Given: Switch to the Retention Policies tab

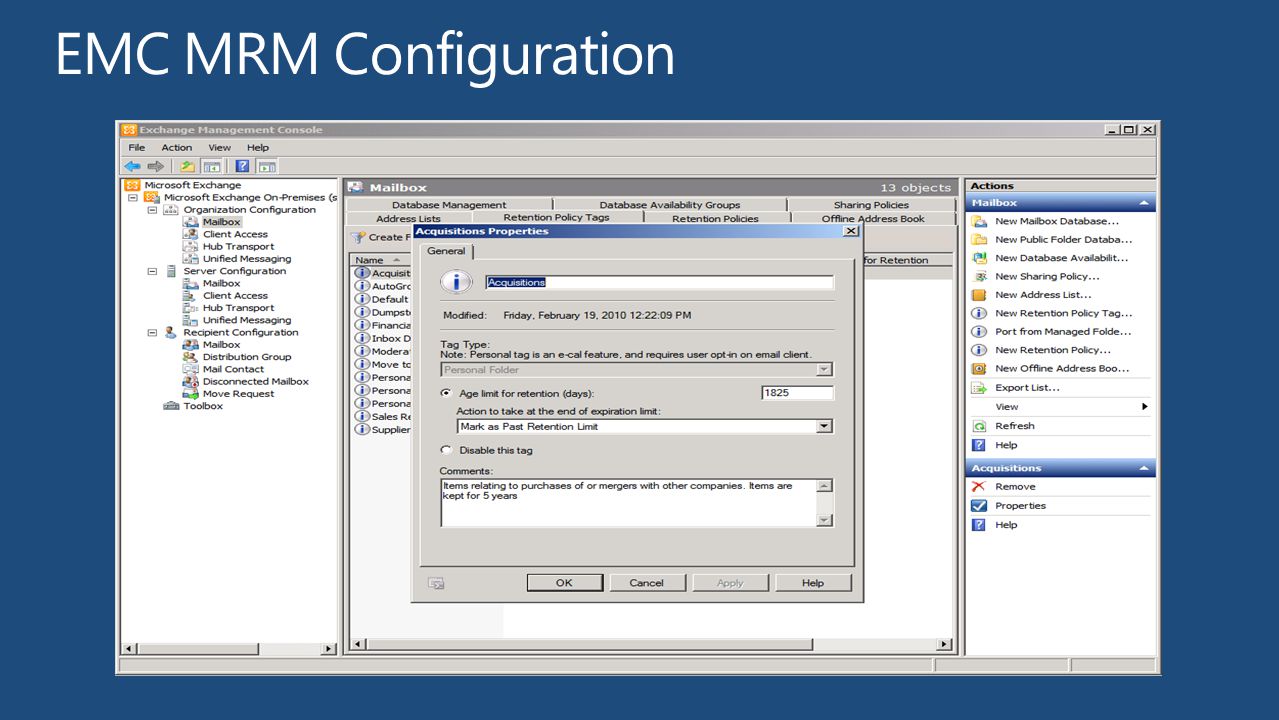Looking at the screenshot, I should 716,219.
